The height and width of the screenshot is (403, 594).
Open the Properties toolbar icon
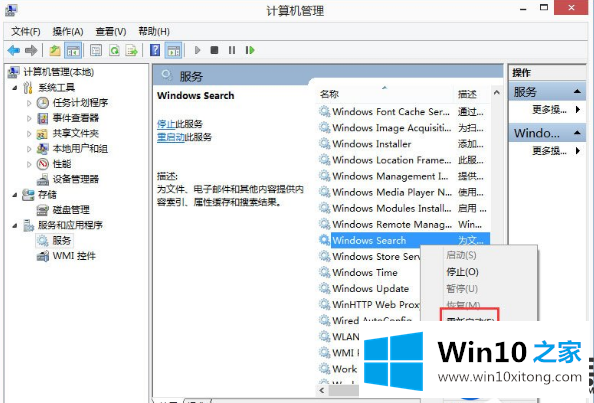(x=96, y=50)
